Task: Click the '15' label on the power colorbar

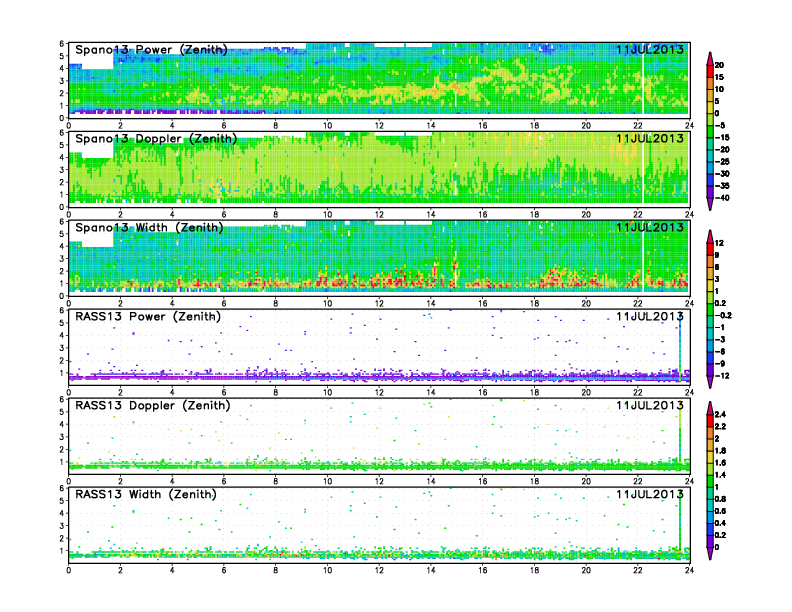Action: click(719, 77)
